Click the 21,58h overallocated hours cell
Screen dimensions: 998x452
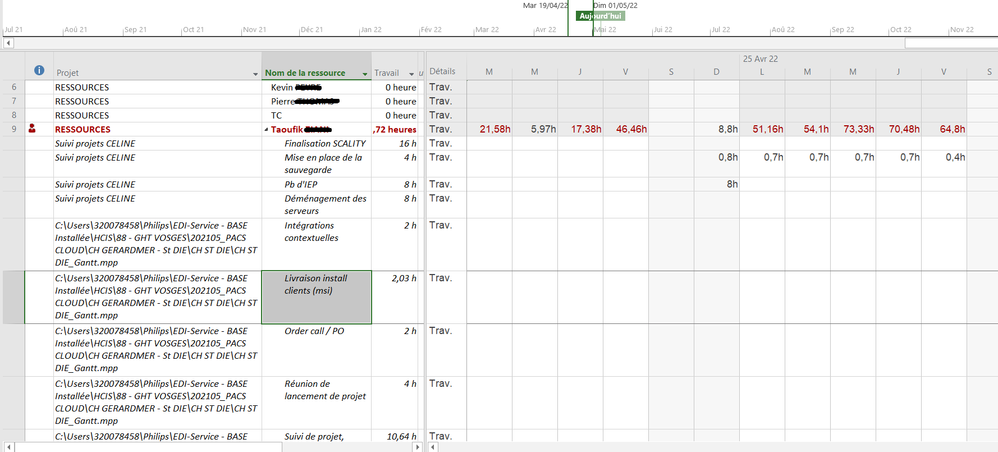tap(489, 129)
